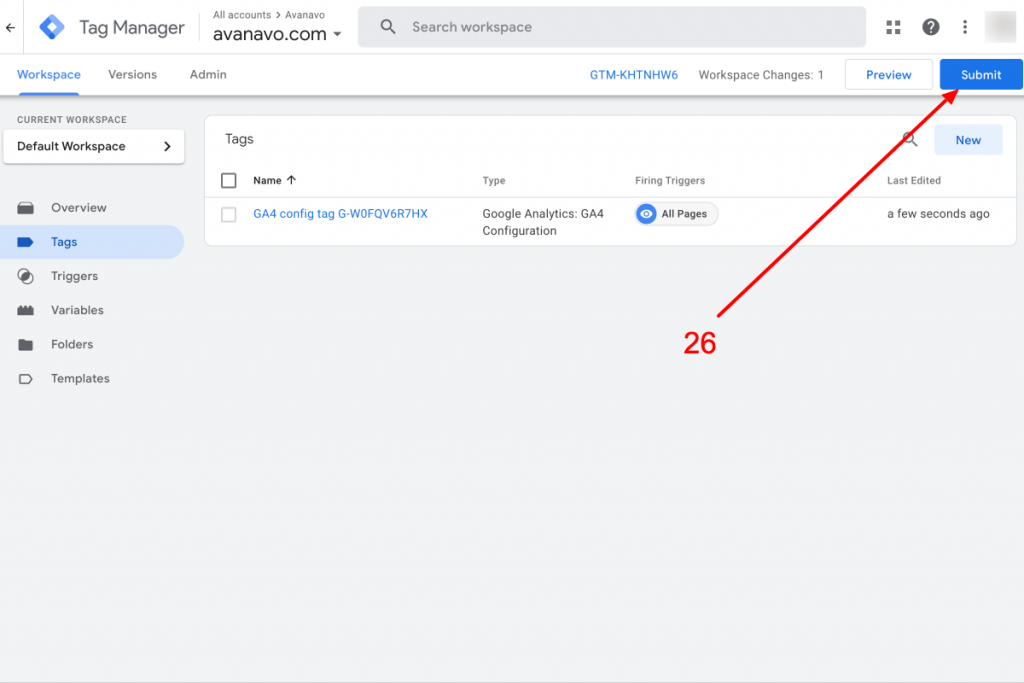Image resolution: width=1024 pixels, height=683 pixels.
Task: Open the avanavo.com container dropdown
Action: coord(277,34)
